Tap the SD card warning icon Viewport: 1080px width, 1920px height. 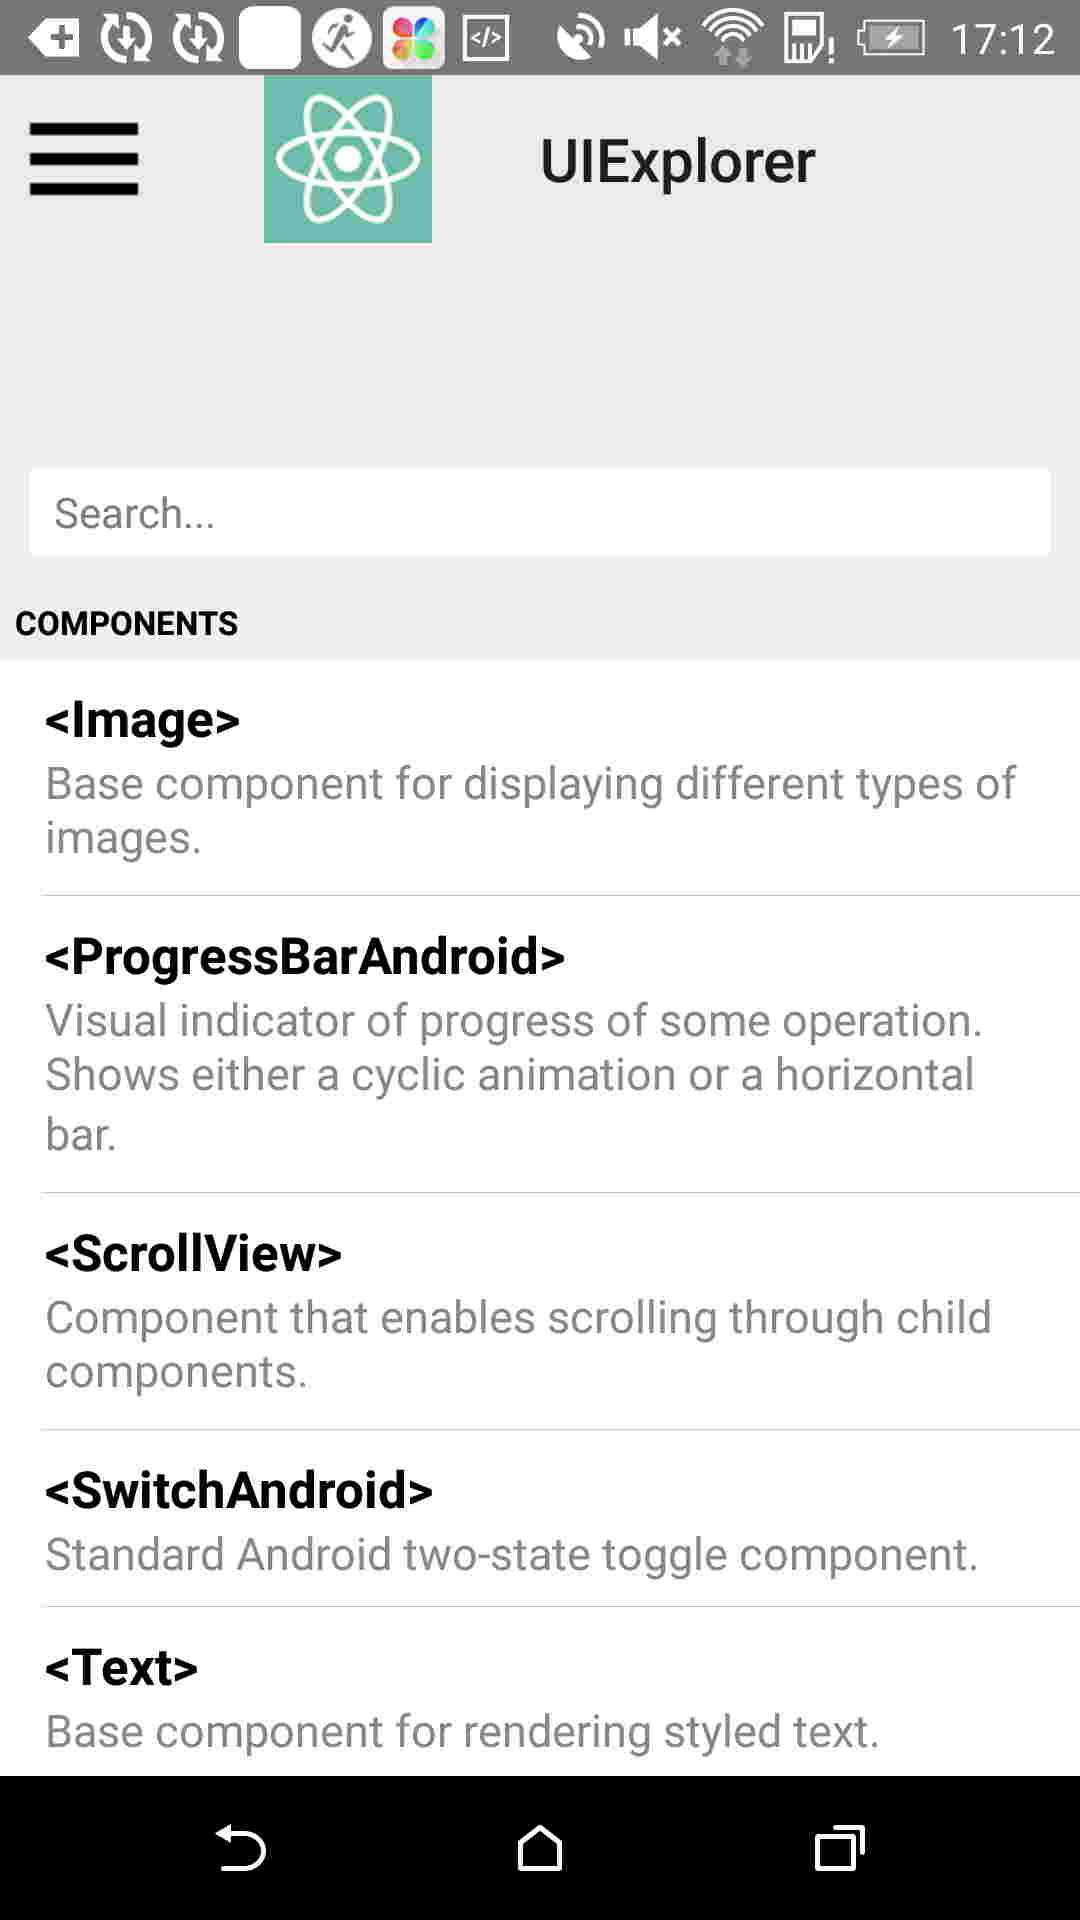(x=808, y=38)
